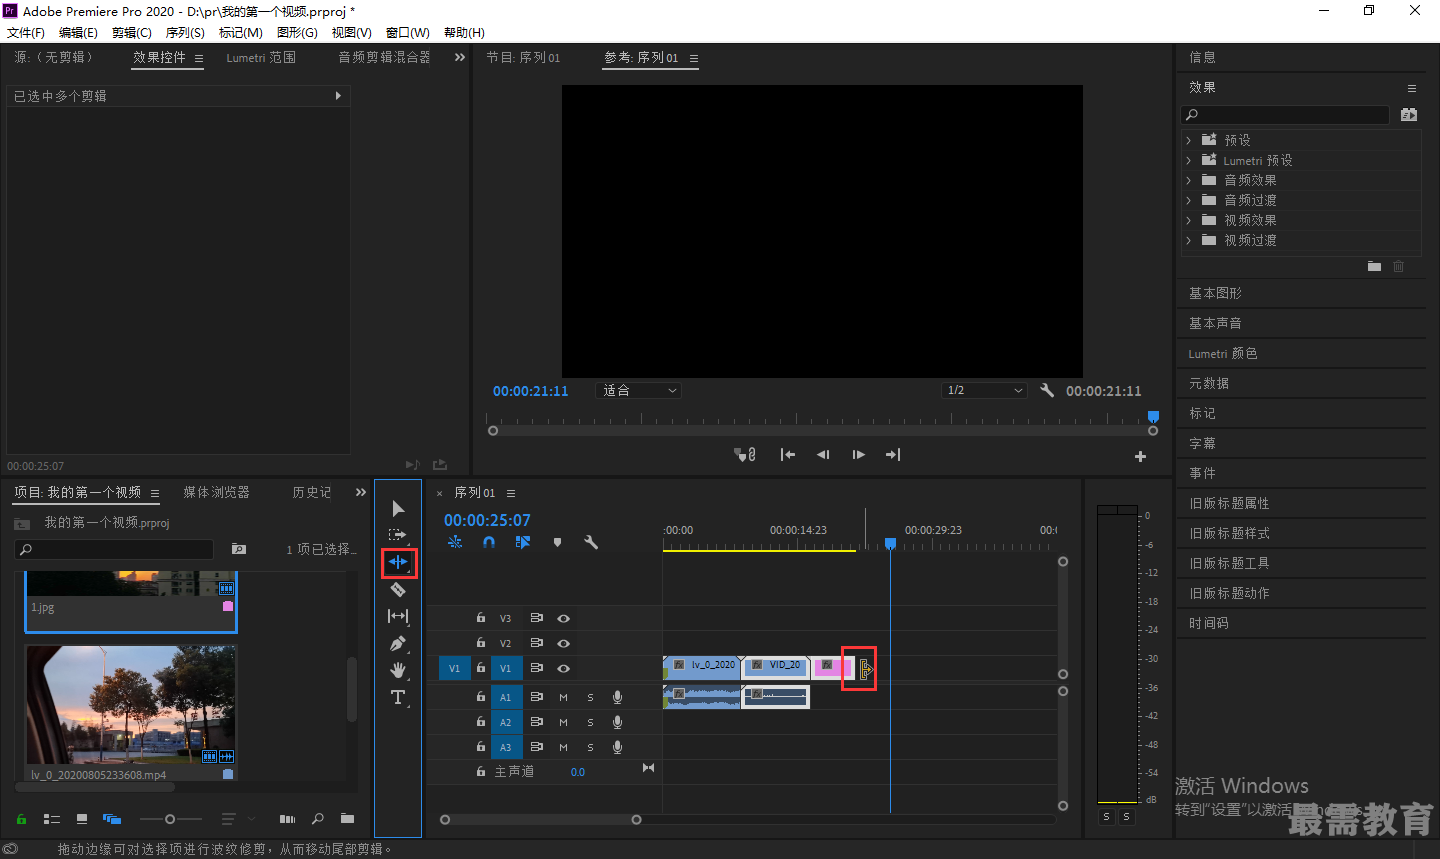Screen dimensions: 1440x859
Task: Solo audio track A2
Action: tap(590, 722)
